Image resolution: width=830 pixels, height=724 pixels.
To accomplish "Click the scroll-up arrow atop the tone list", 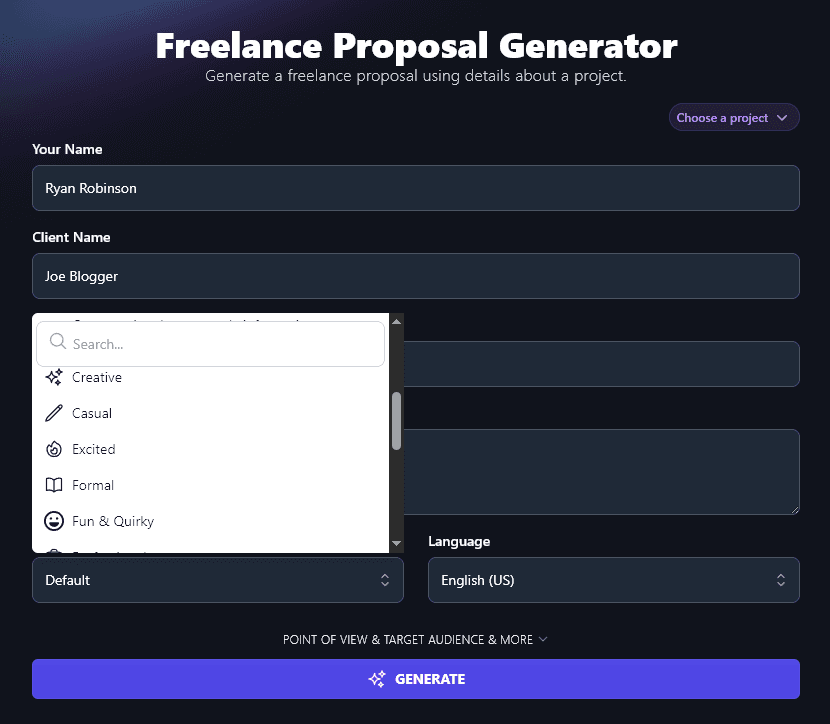I will tap(396, 321).
